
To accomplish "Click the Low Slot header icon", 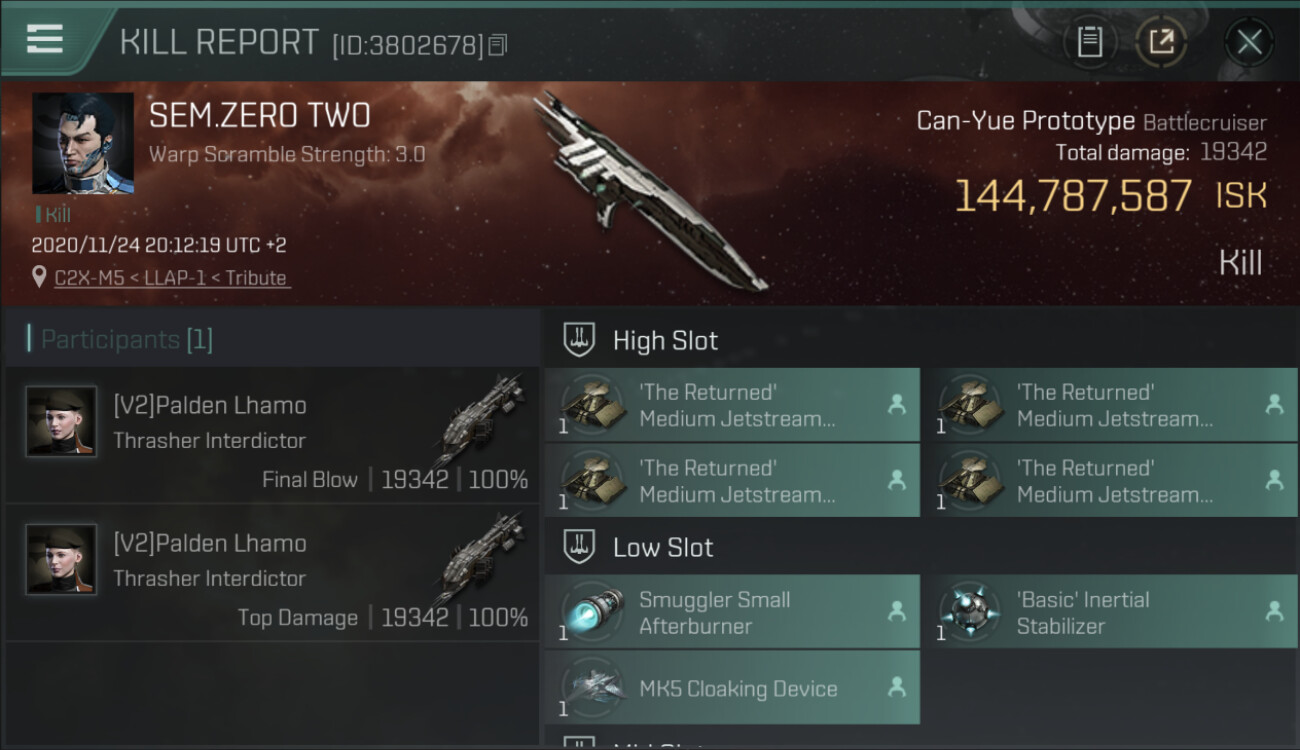I will (579, 547).
